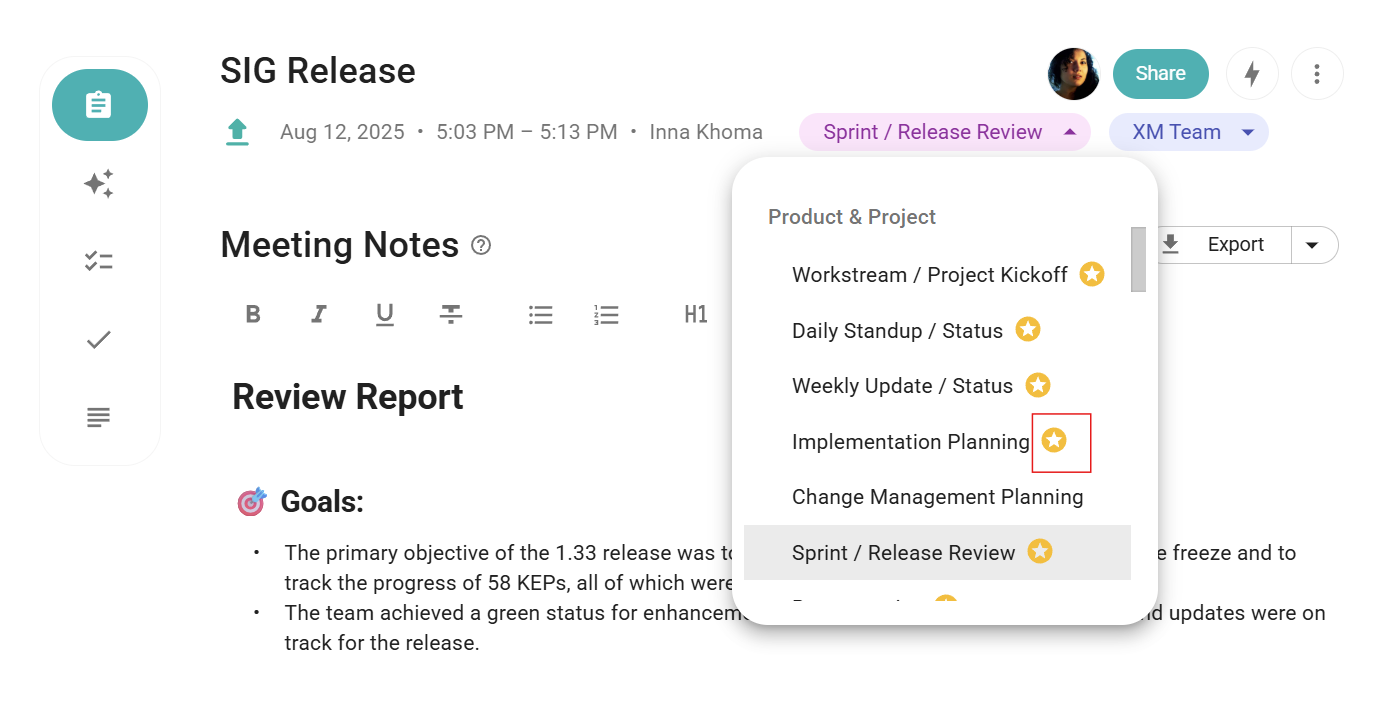Viewport: 1399px width, 712px height.
Task: Choose Weekly Update / Status from list
Action: pos(902,386)
